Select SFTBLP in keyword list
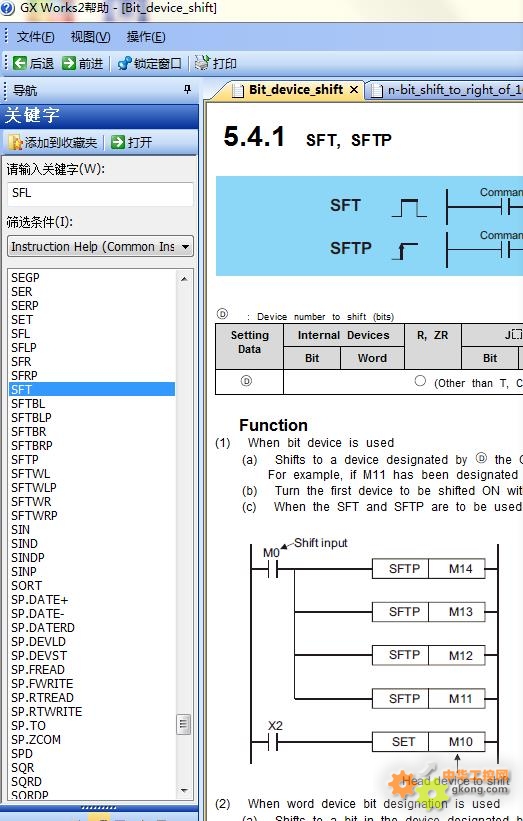This screenshot has width=523, height=821. click(x=31, y=418)
